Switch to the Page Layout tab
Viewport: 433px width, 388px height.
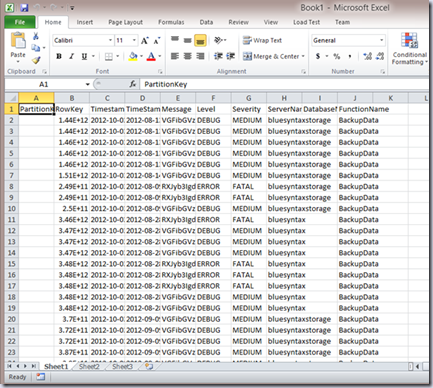point(125,22)
